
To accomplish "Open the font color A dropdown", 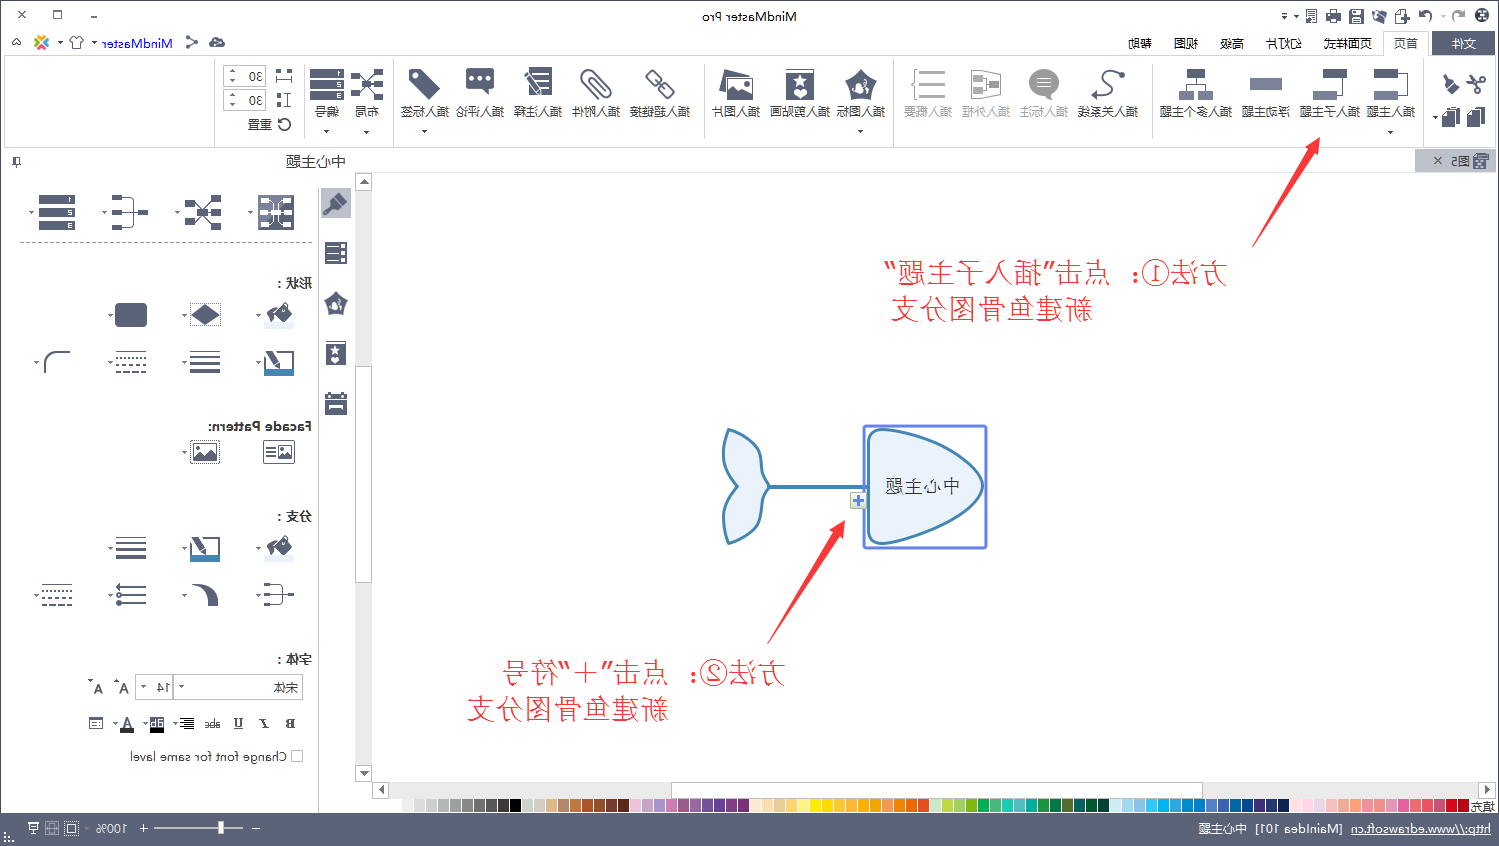I will click(115, 724).
